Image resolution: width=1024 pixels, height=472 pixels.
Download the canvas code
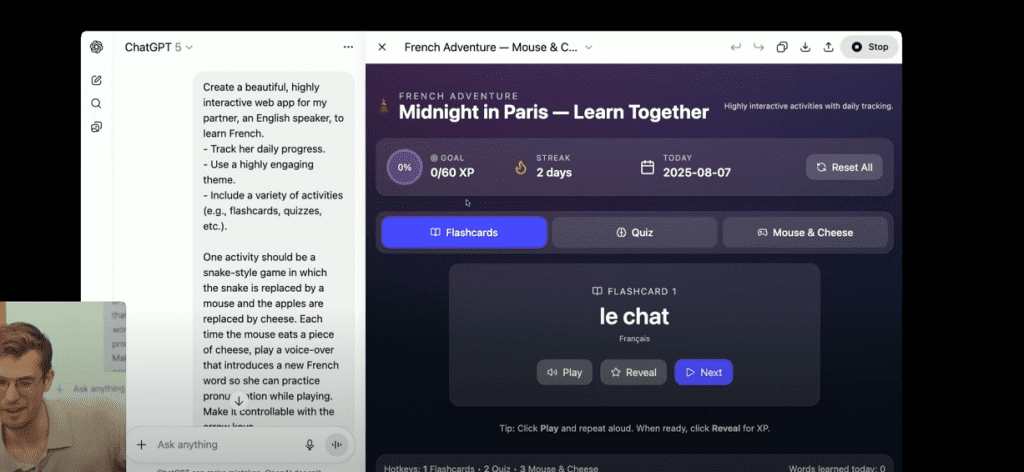click(805, 47)
